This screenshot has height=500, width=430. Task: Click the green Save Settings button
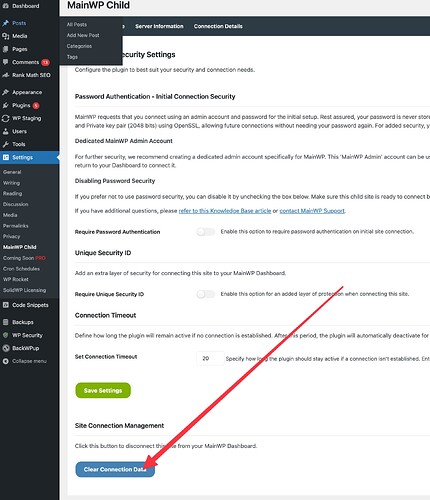(x=103, y=390)
